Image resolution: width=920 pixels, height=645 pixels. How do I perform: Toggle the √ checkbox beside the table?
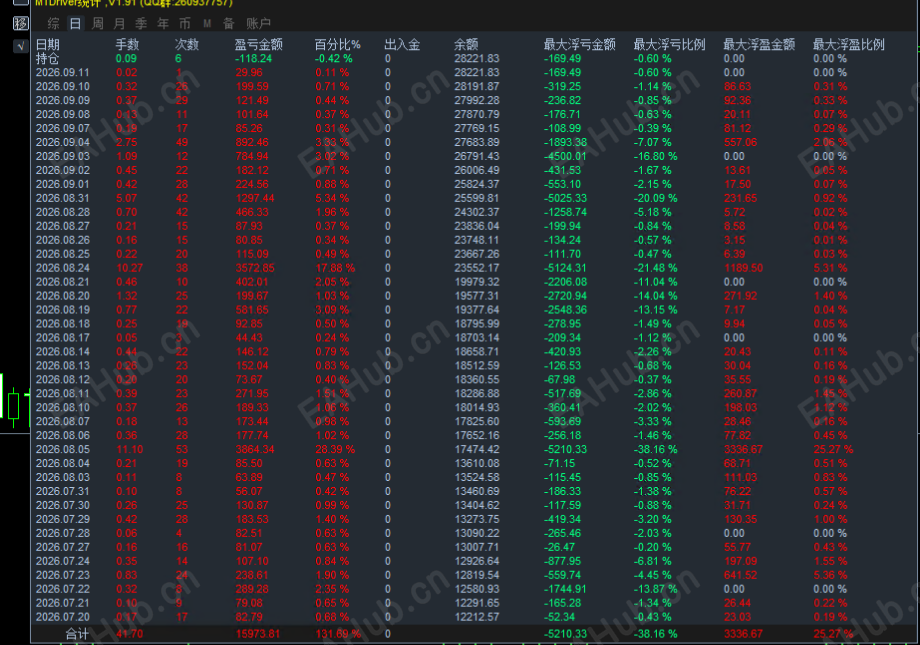coord(21,46)
